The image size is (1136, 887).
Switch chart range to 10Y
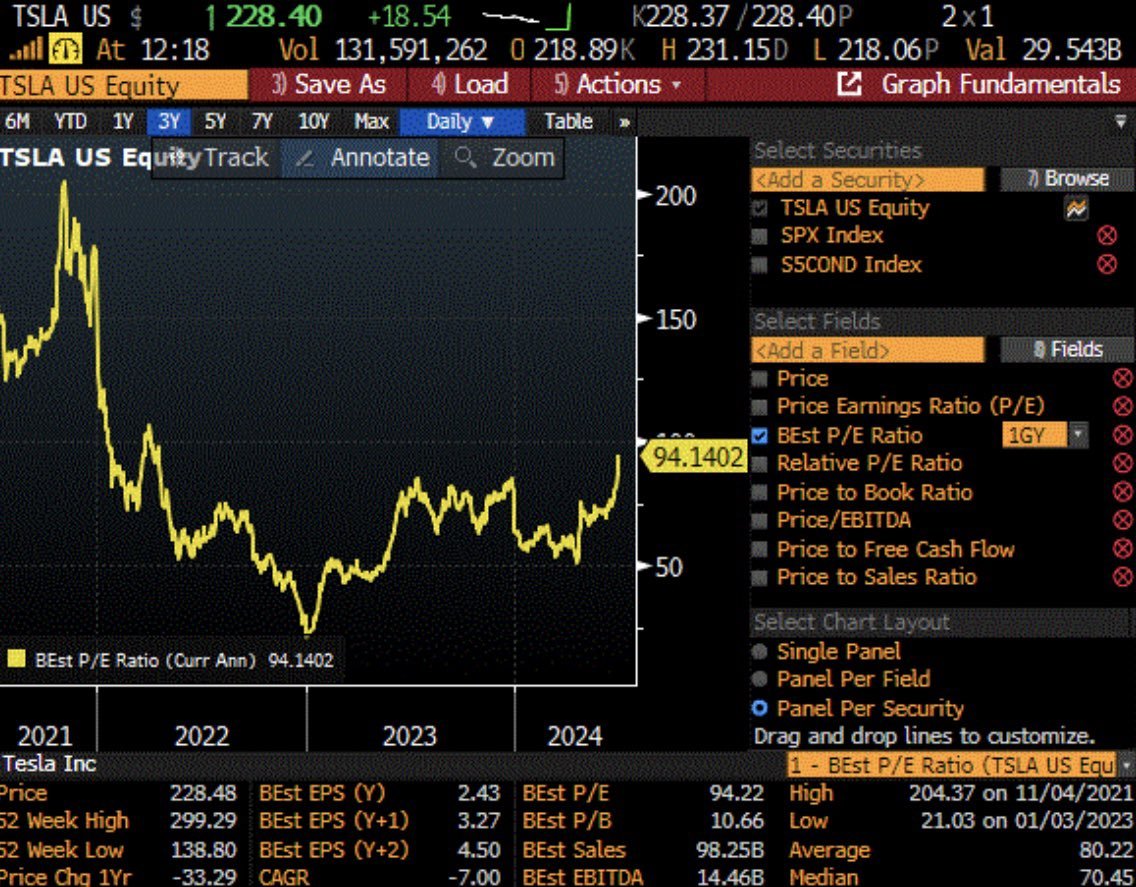click(314, 122)
